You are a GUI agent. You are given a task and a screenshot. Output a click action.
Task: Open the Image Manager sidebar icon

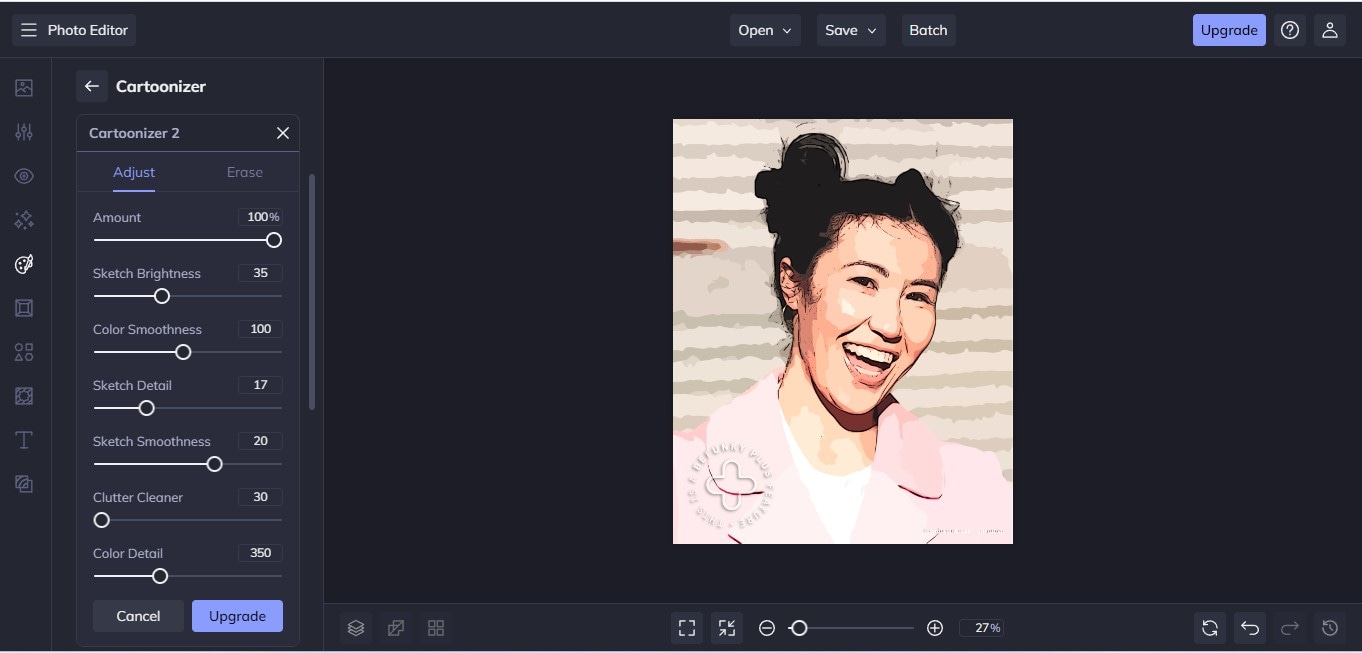tap(24, 88)
